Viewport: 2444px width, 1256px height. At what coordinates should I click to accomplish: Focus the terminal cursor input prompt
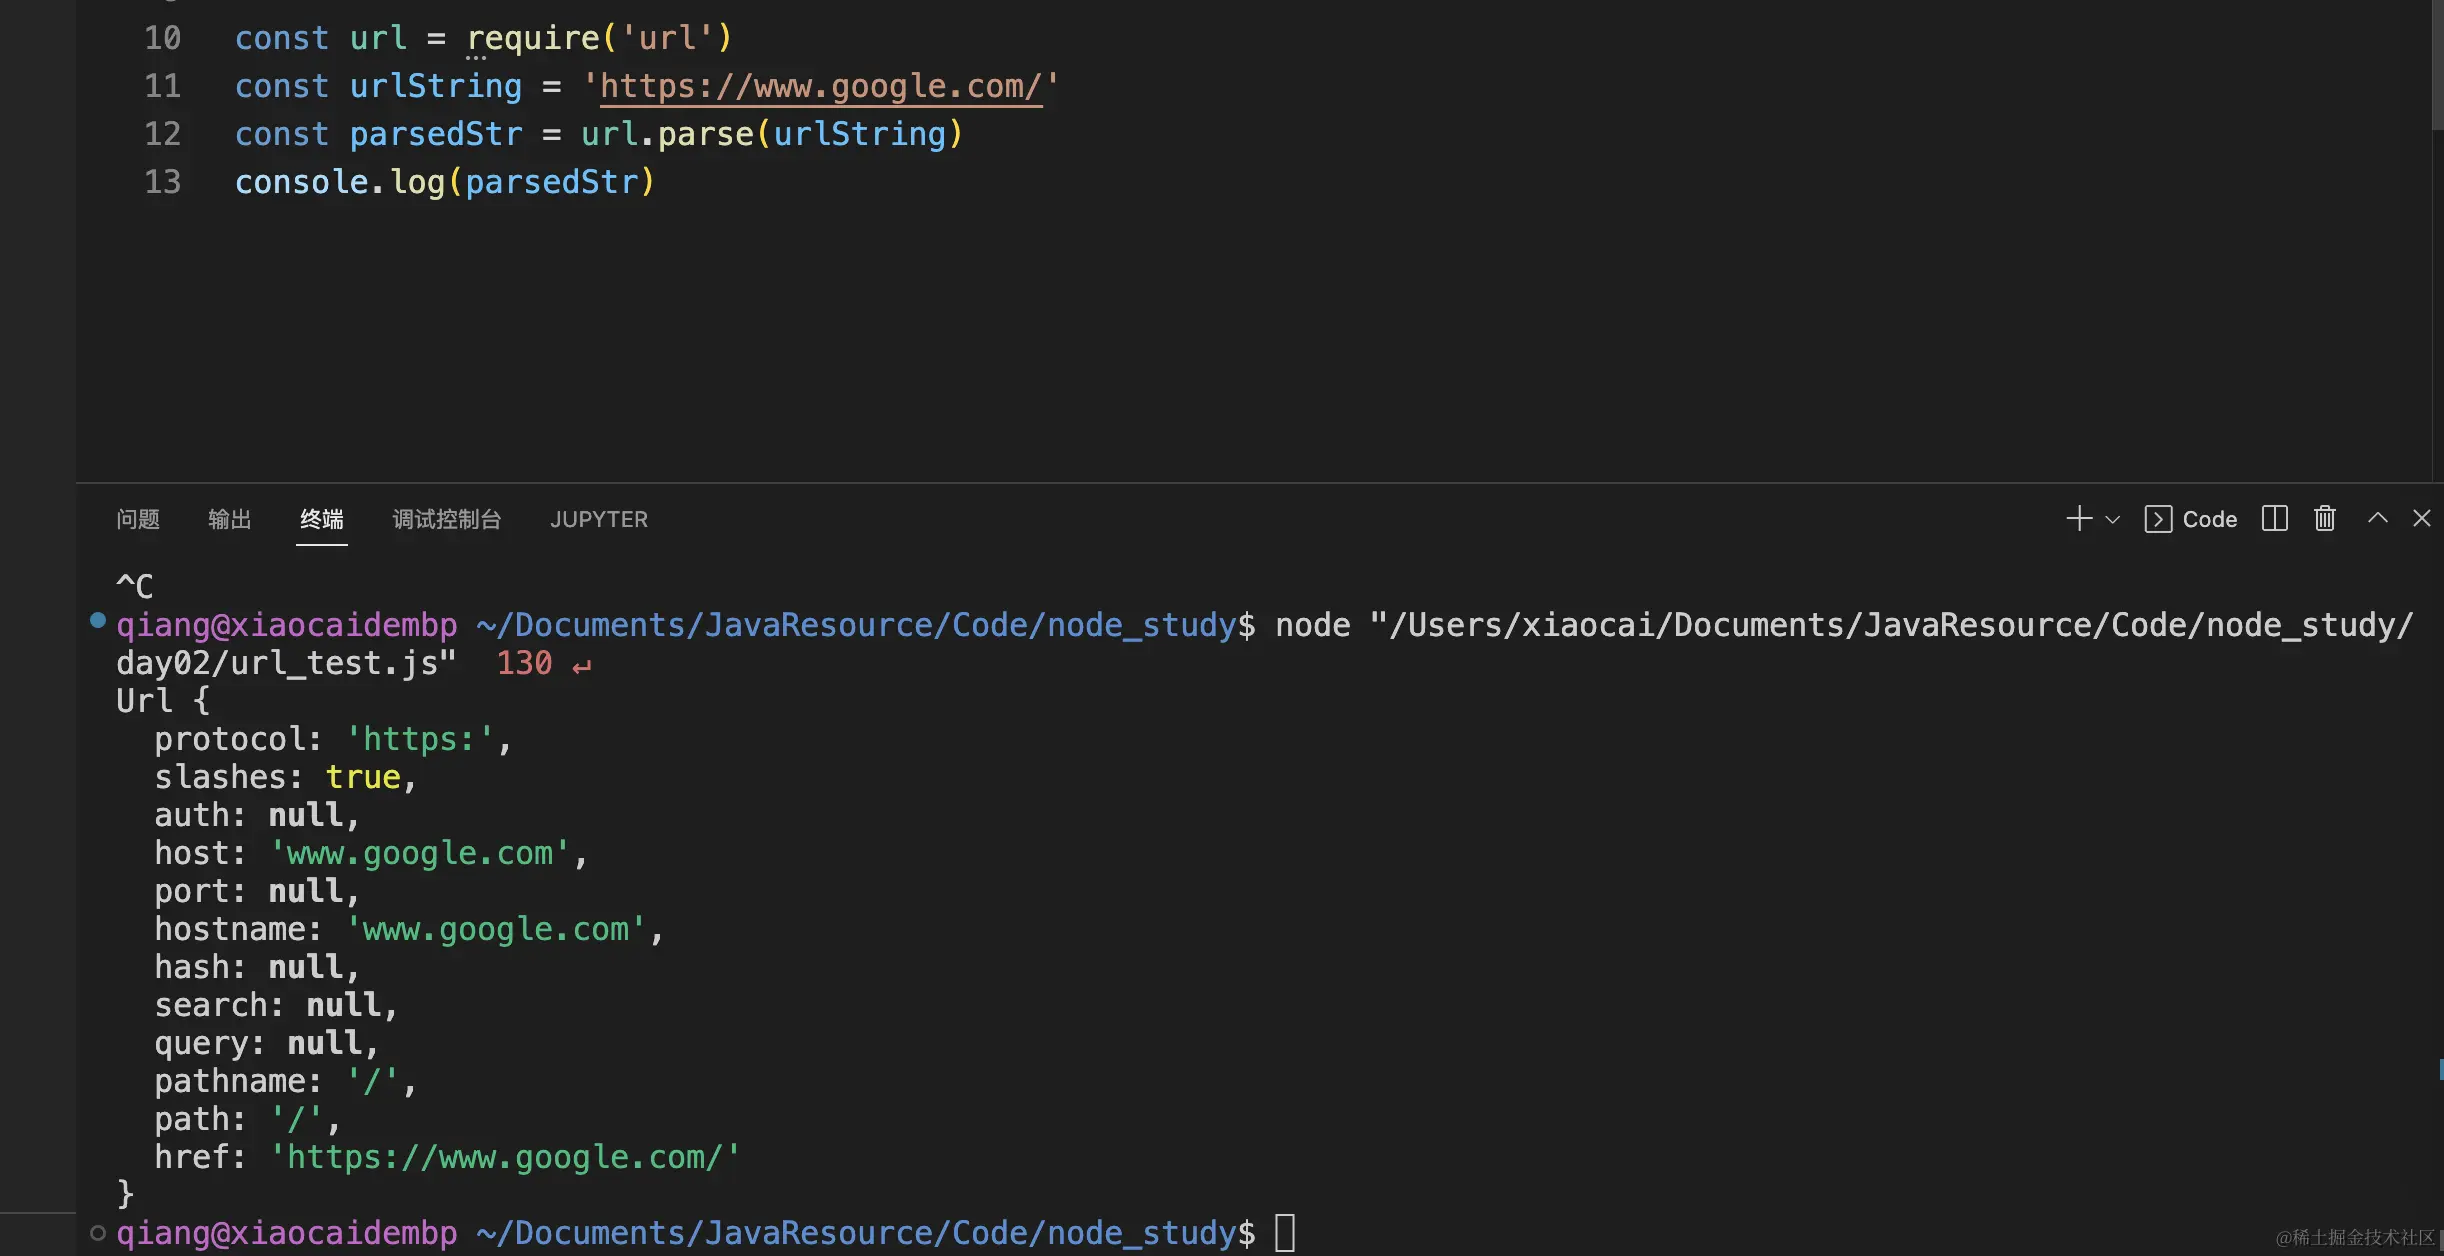1285,1233
